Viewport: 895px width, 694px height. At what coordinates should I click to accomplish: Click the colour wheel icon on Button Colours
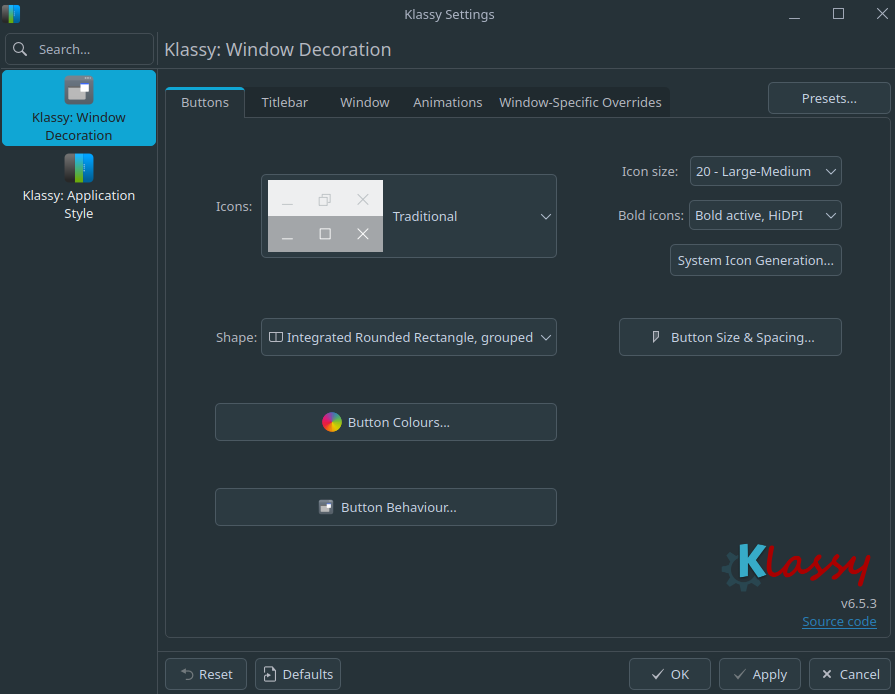332,422
